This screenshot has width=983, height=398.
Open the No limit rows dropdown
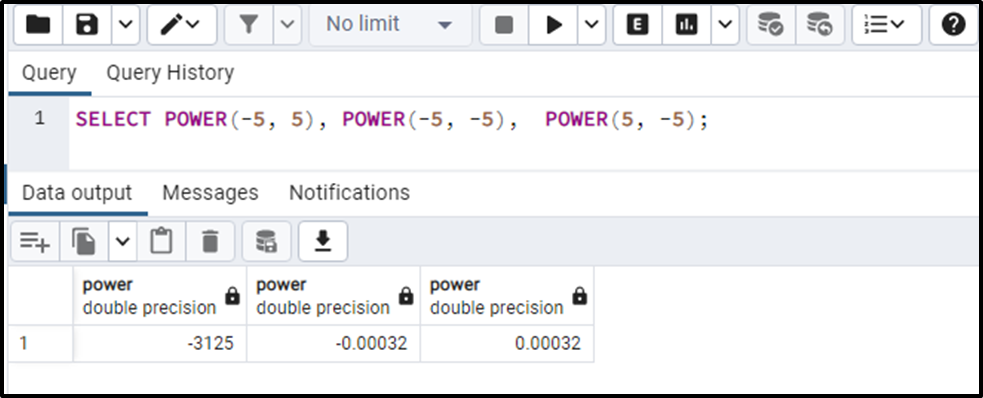(x=390, y=25)
